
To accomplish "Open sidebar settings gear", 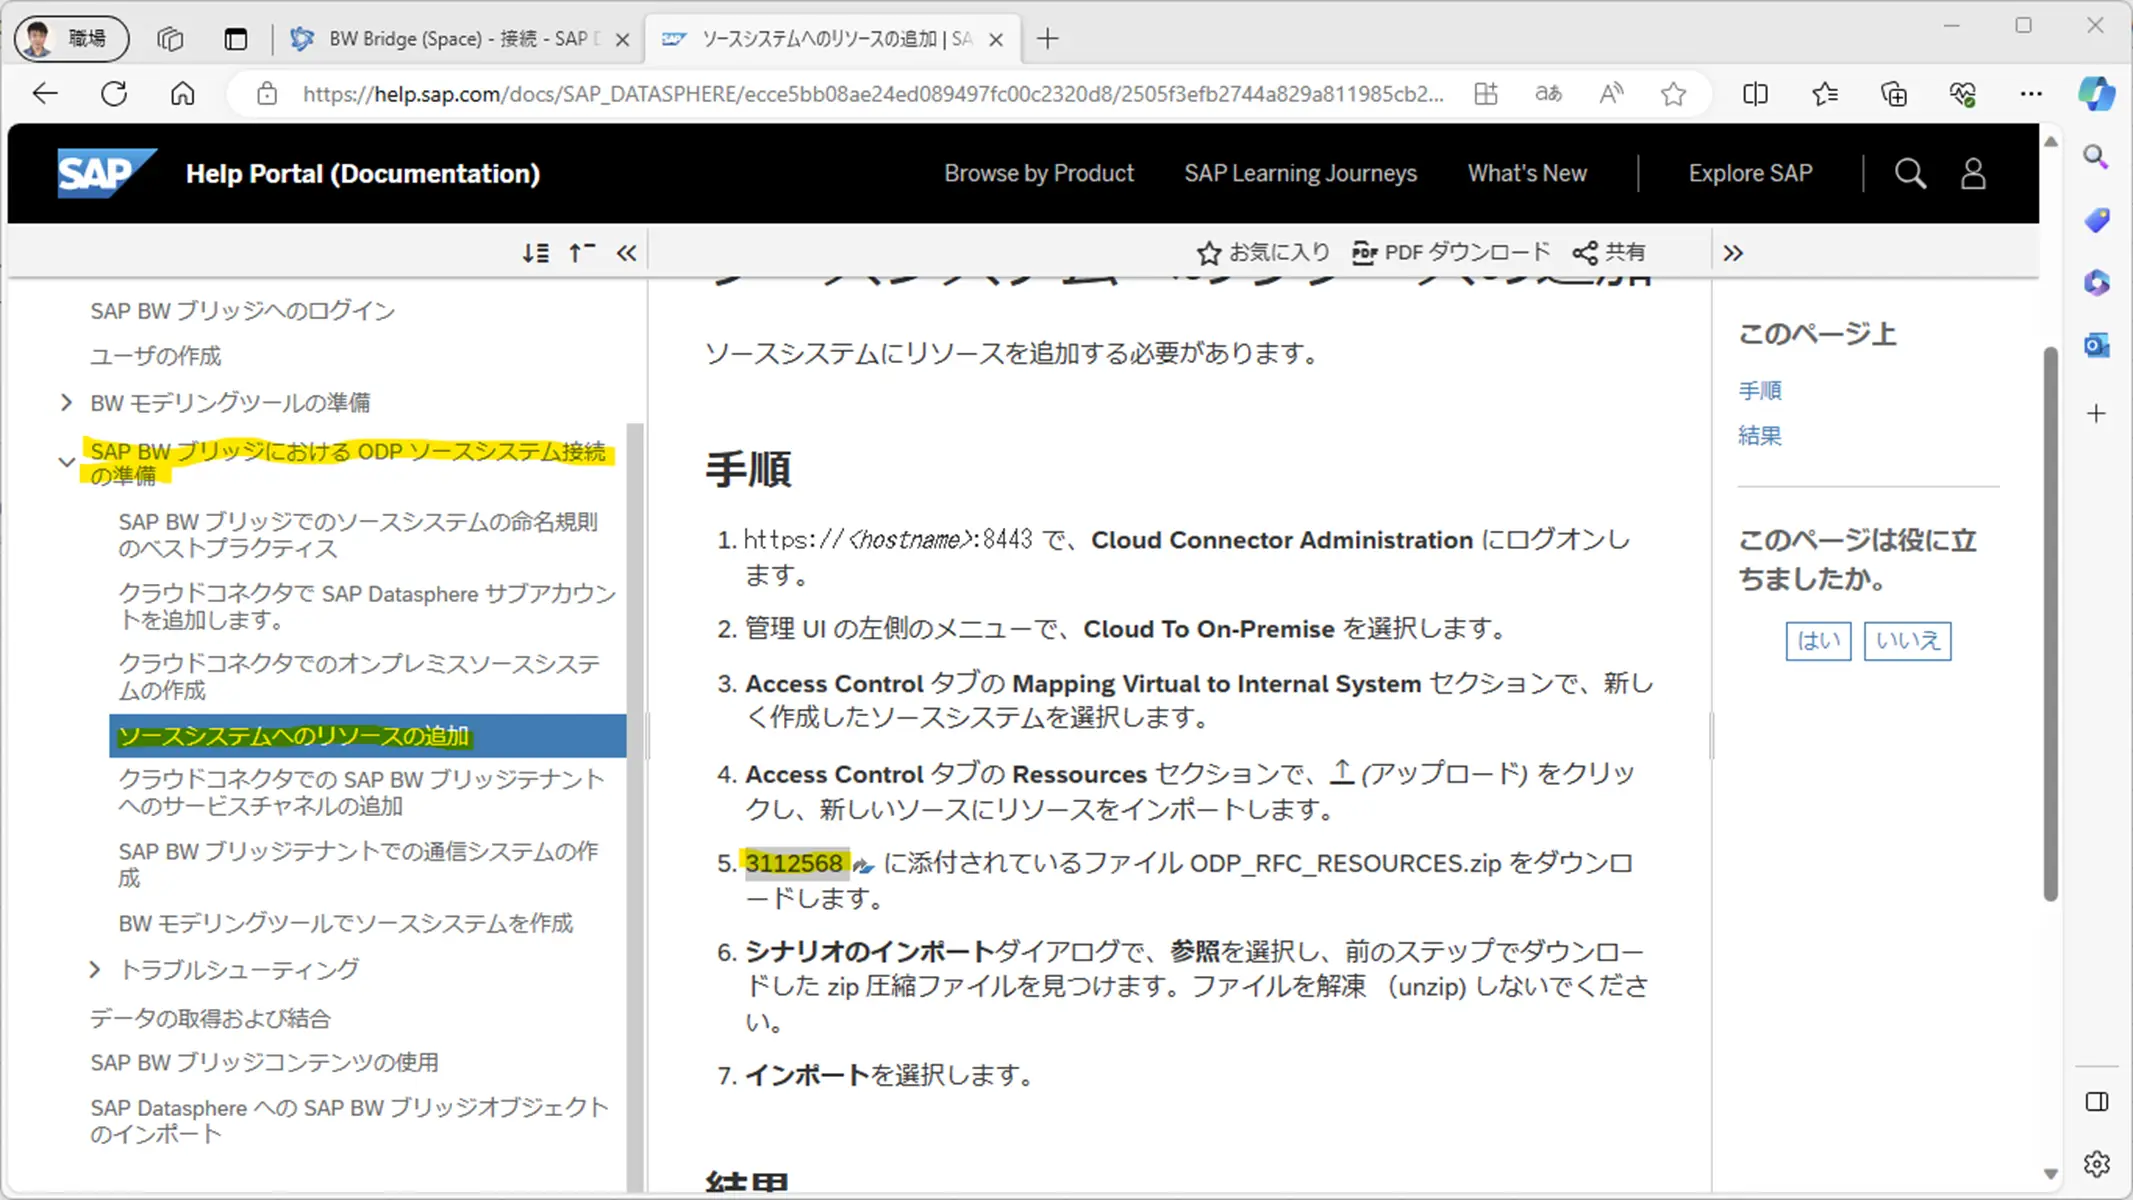I will 2096,1164.
